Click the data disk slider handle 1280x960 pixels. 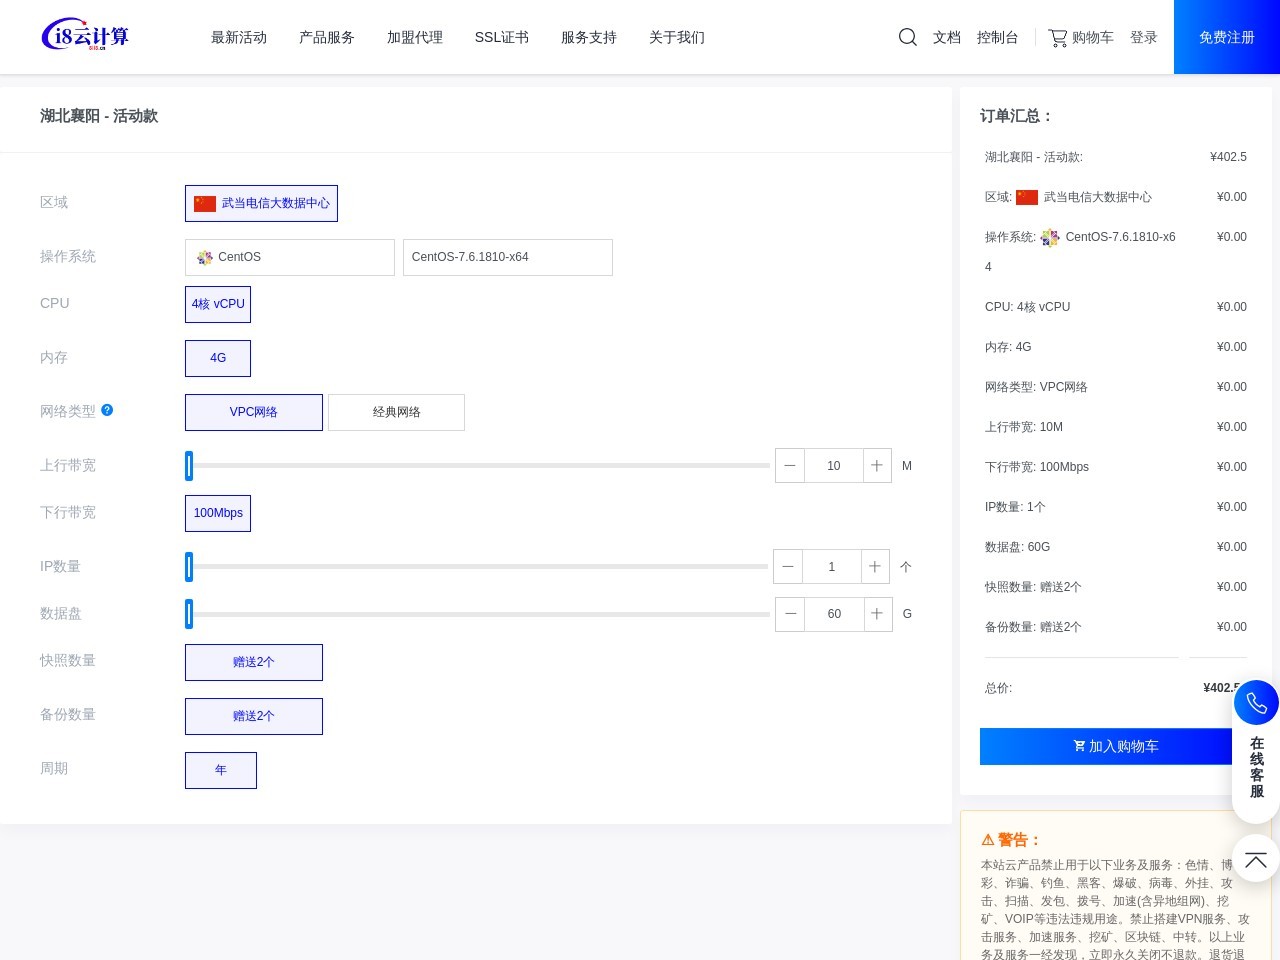pyautogui.click(x=189, y=613)
